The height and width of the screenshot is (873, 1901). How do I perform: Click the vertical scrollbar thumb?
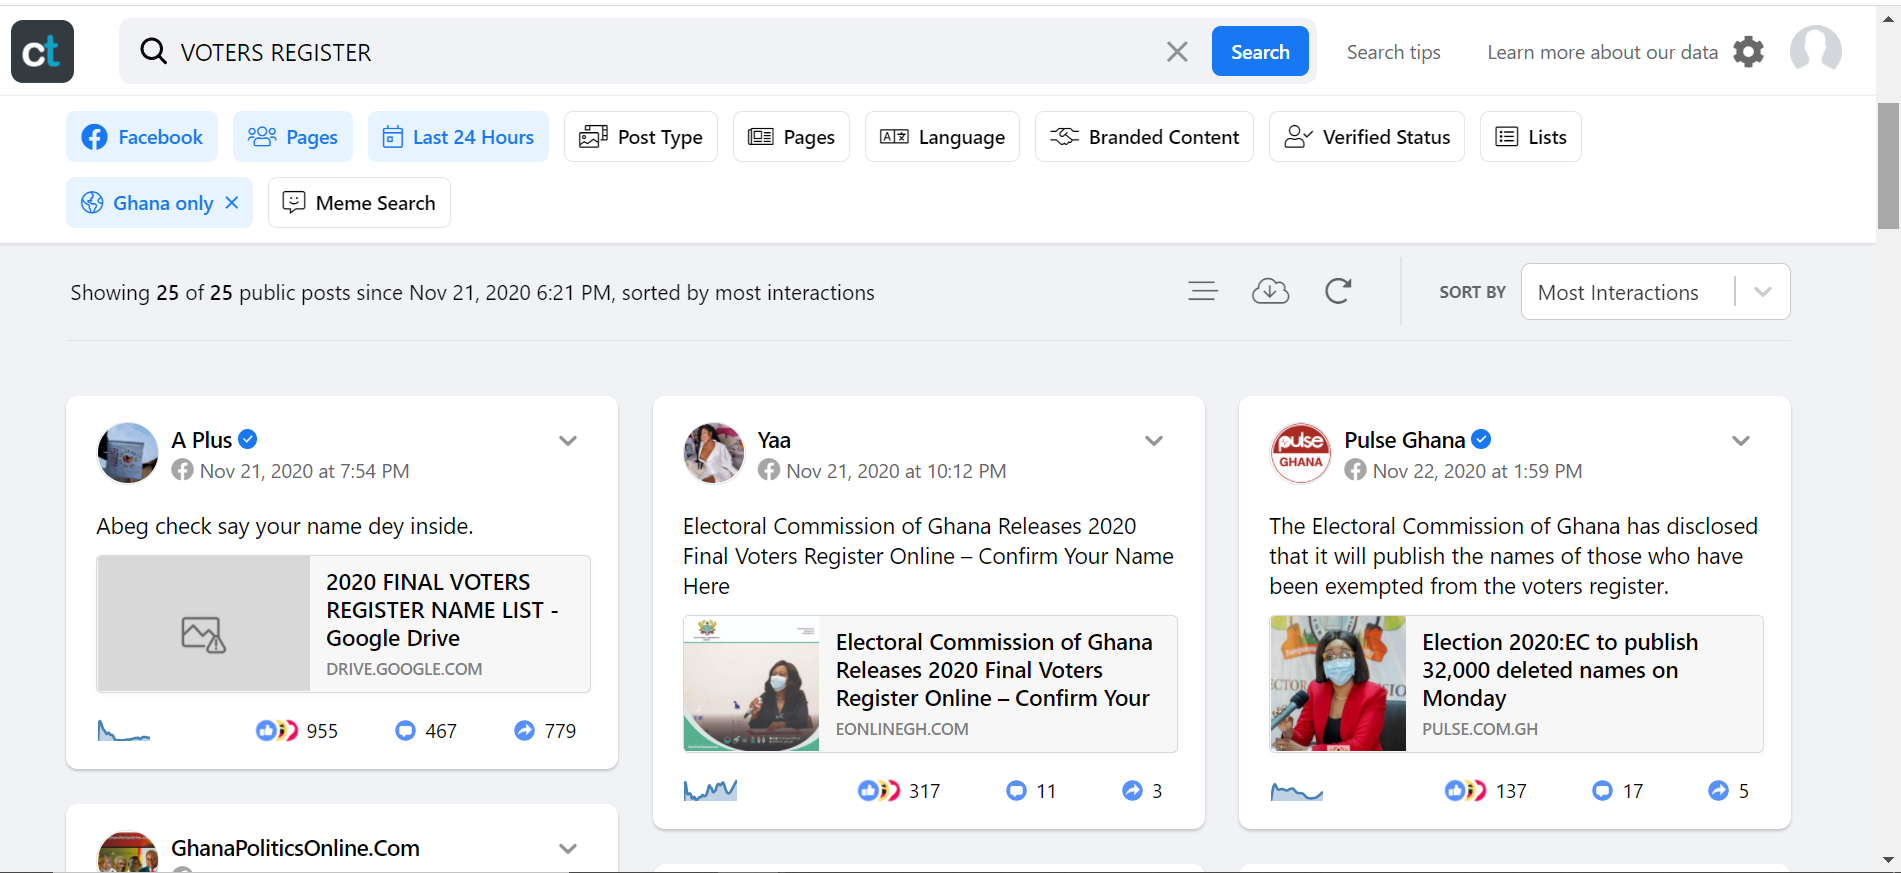[1888, 166]
